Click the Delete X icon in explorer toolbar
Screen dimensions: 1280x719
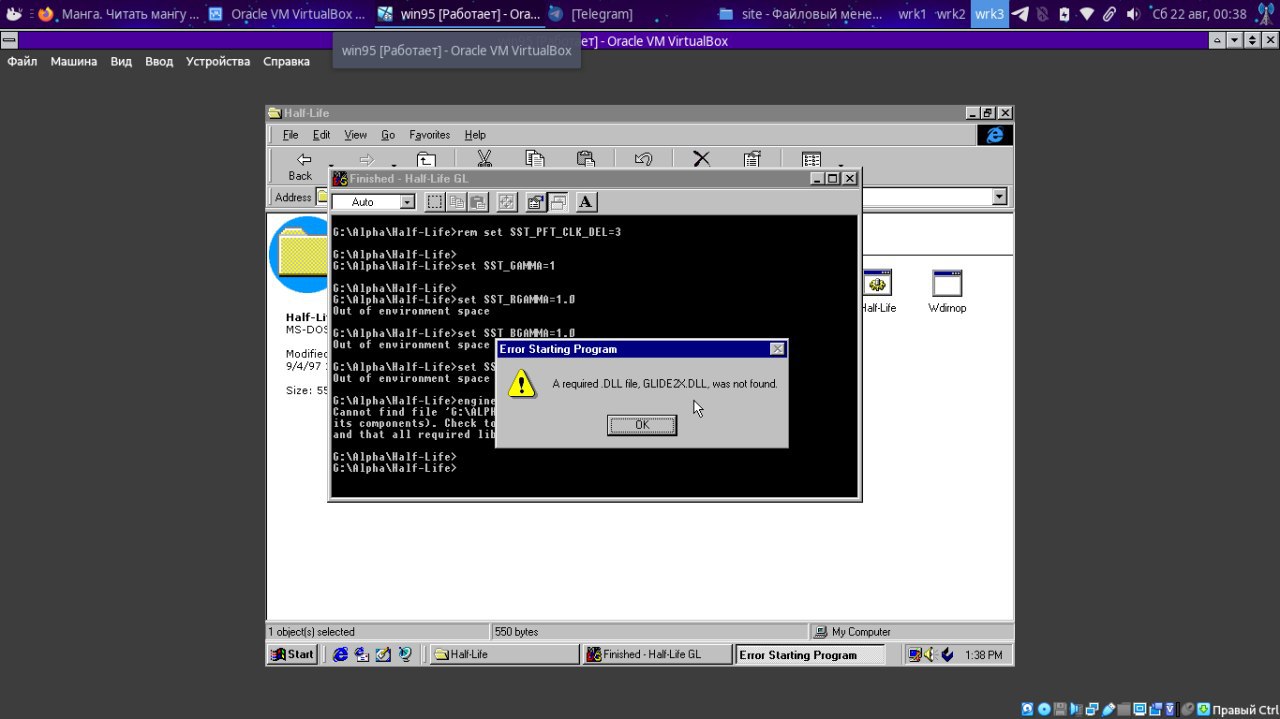point(701,159)
